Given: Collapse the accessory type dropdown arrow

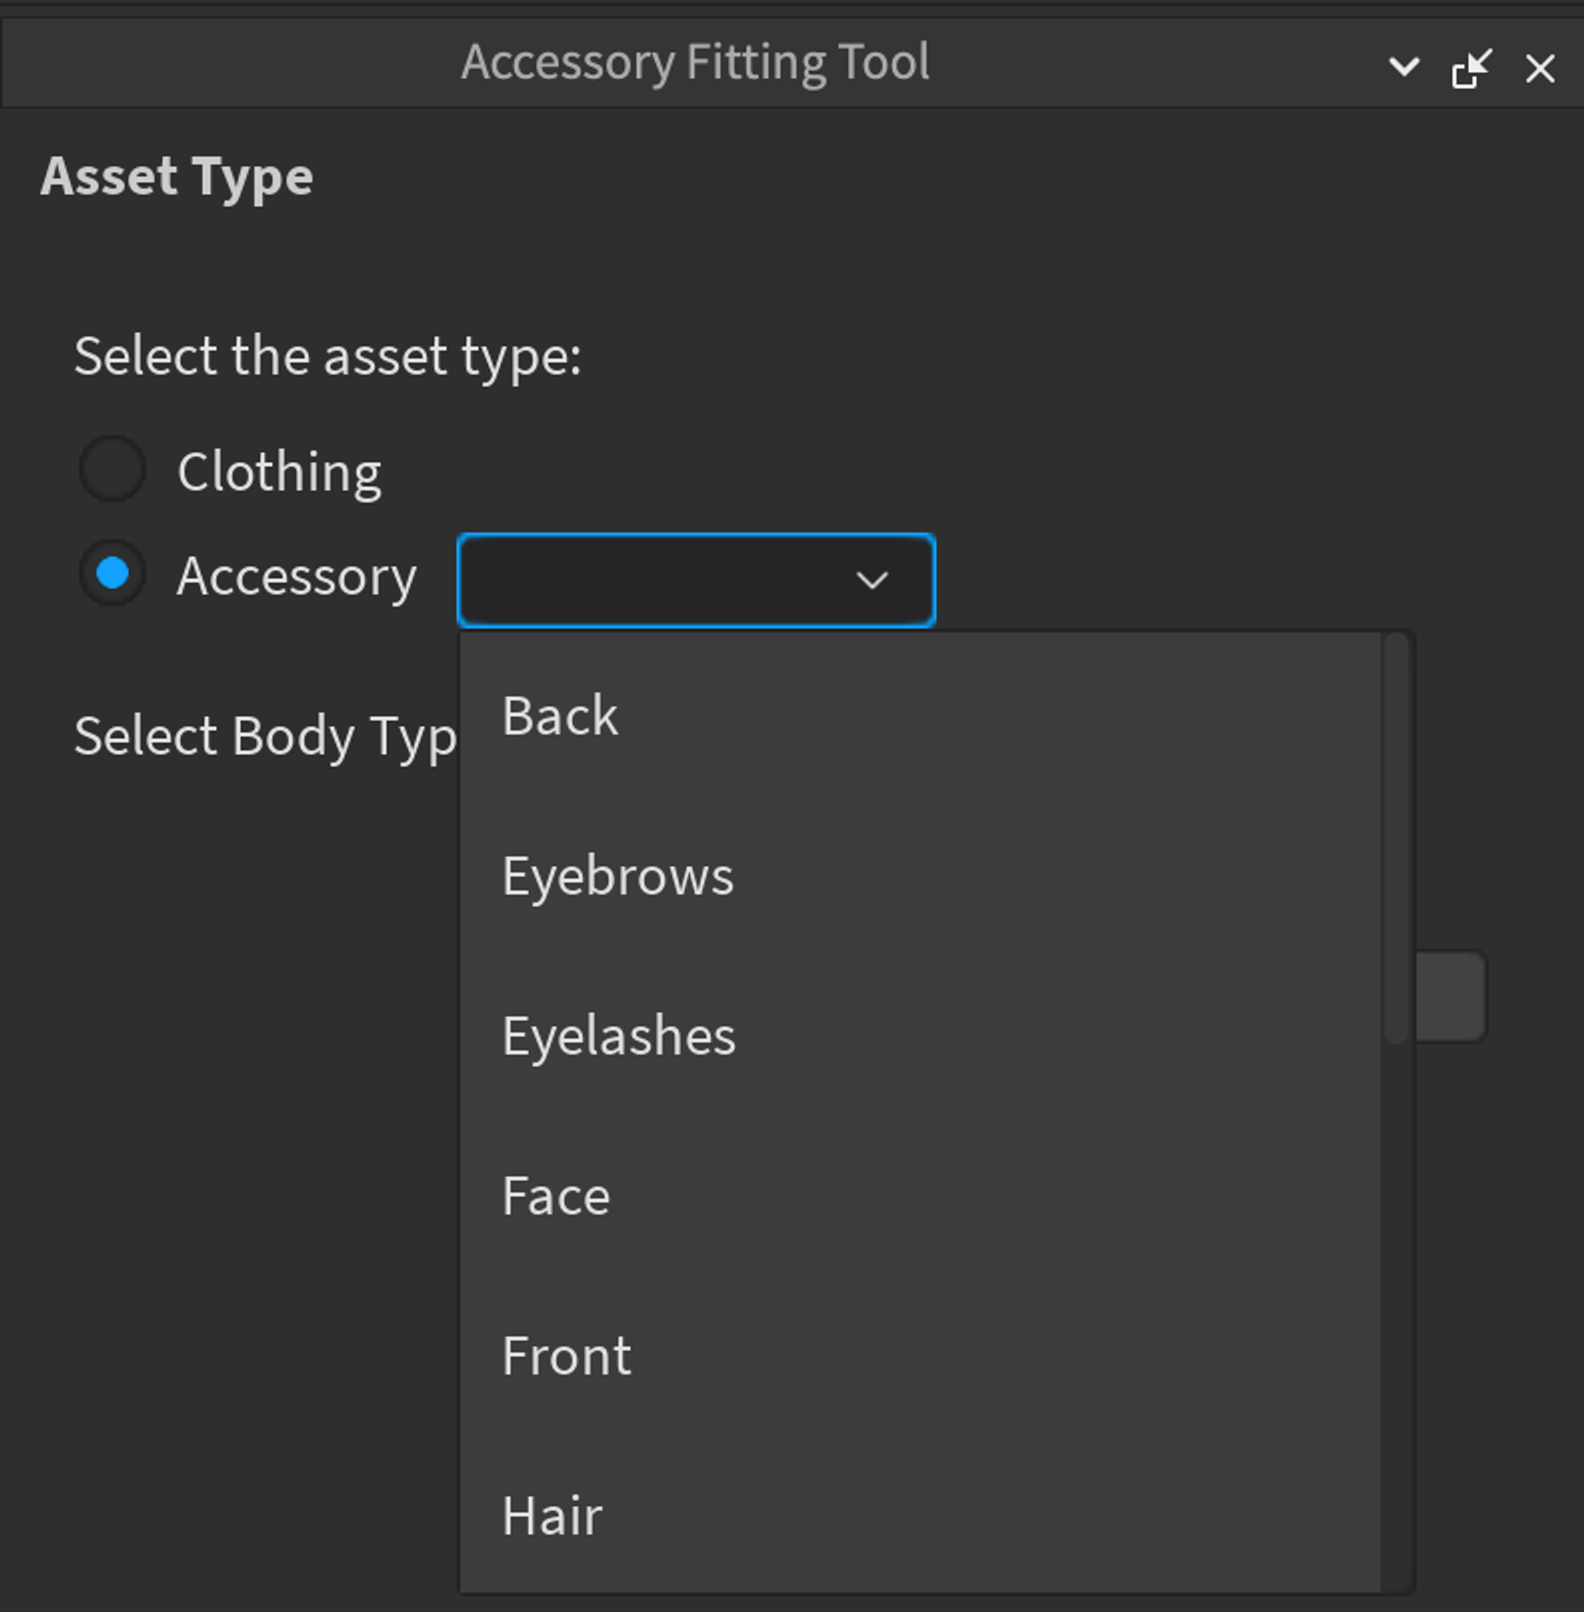Looking at the screenshot, I should (872, 580).
